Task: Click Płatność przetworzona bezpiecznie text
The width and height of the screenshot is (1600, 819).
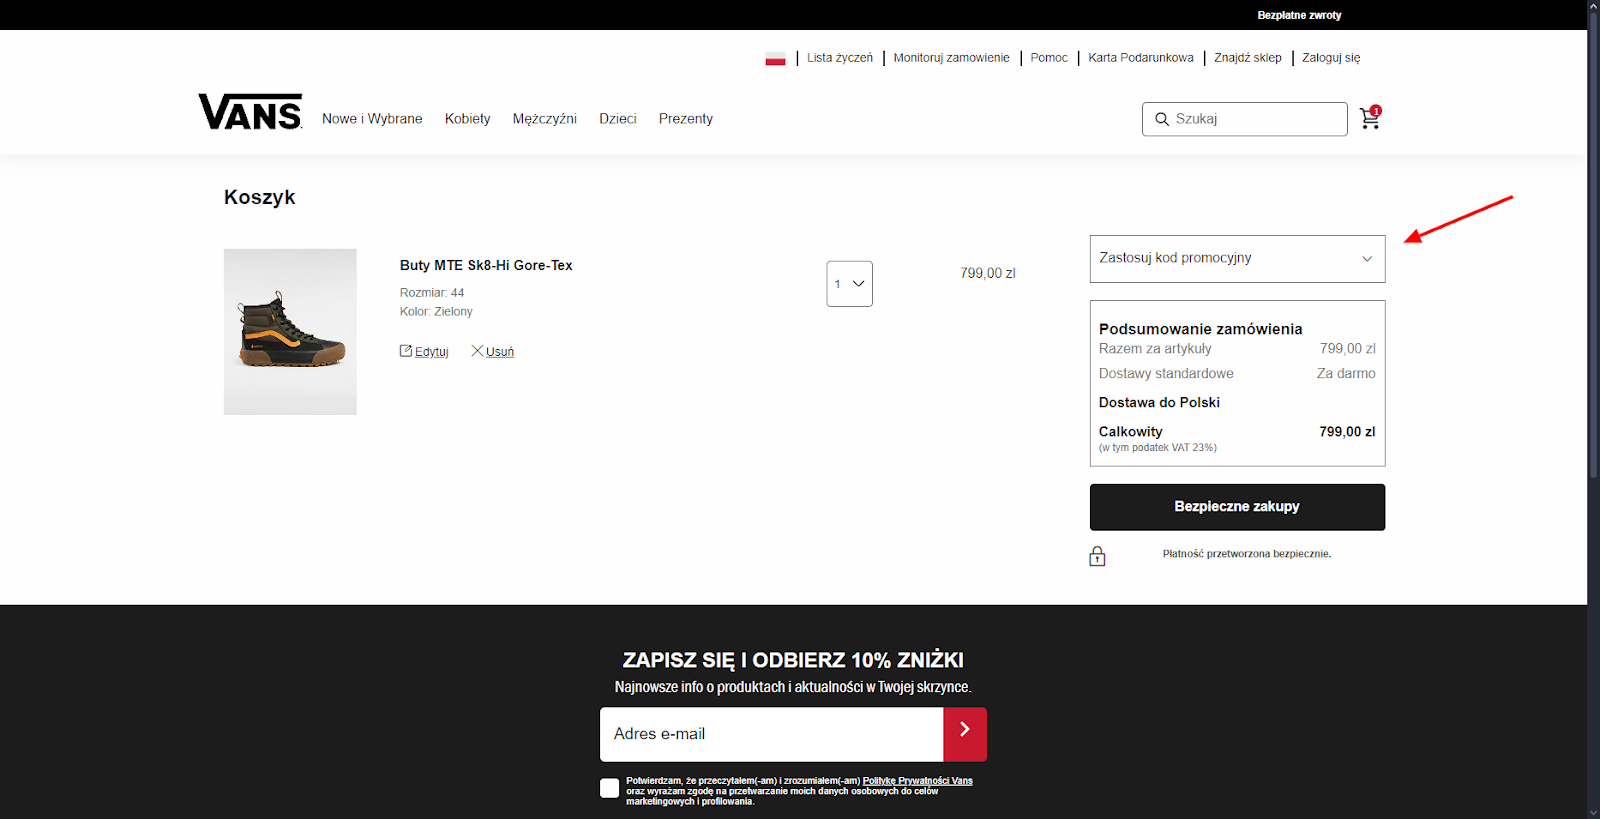Action: [x=1247, y=554]
